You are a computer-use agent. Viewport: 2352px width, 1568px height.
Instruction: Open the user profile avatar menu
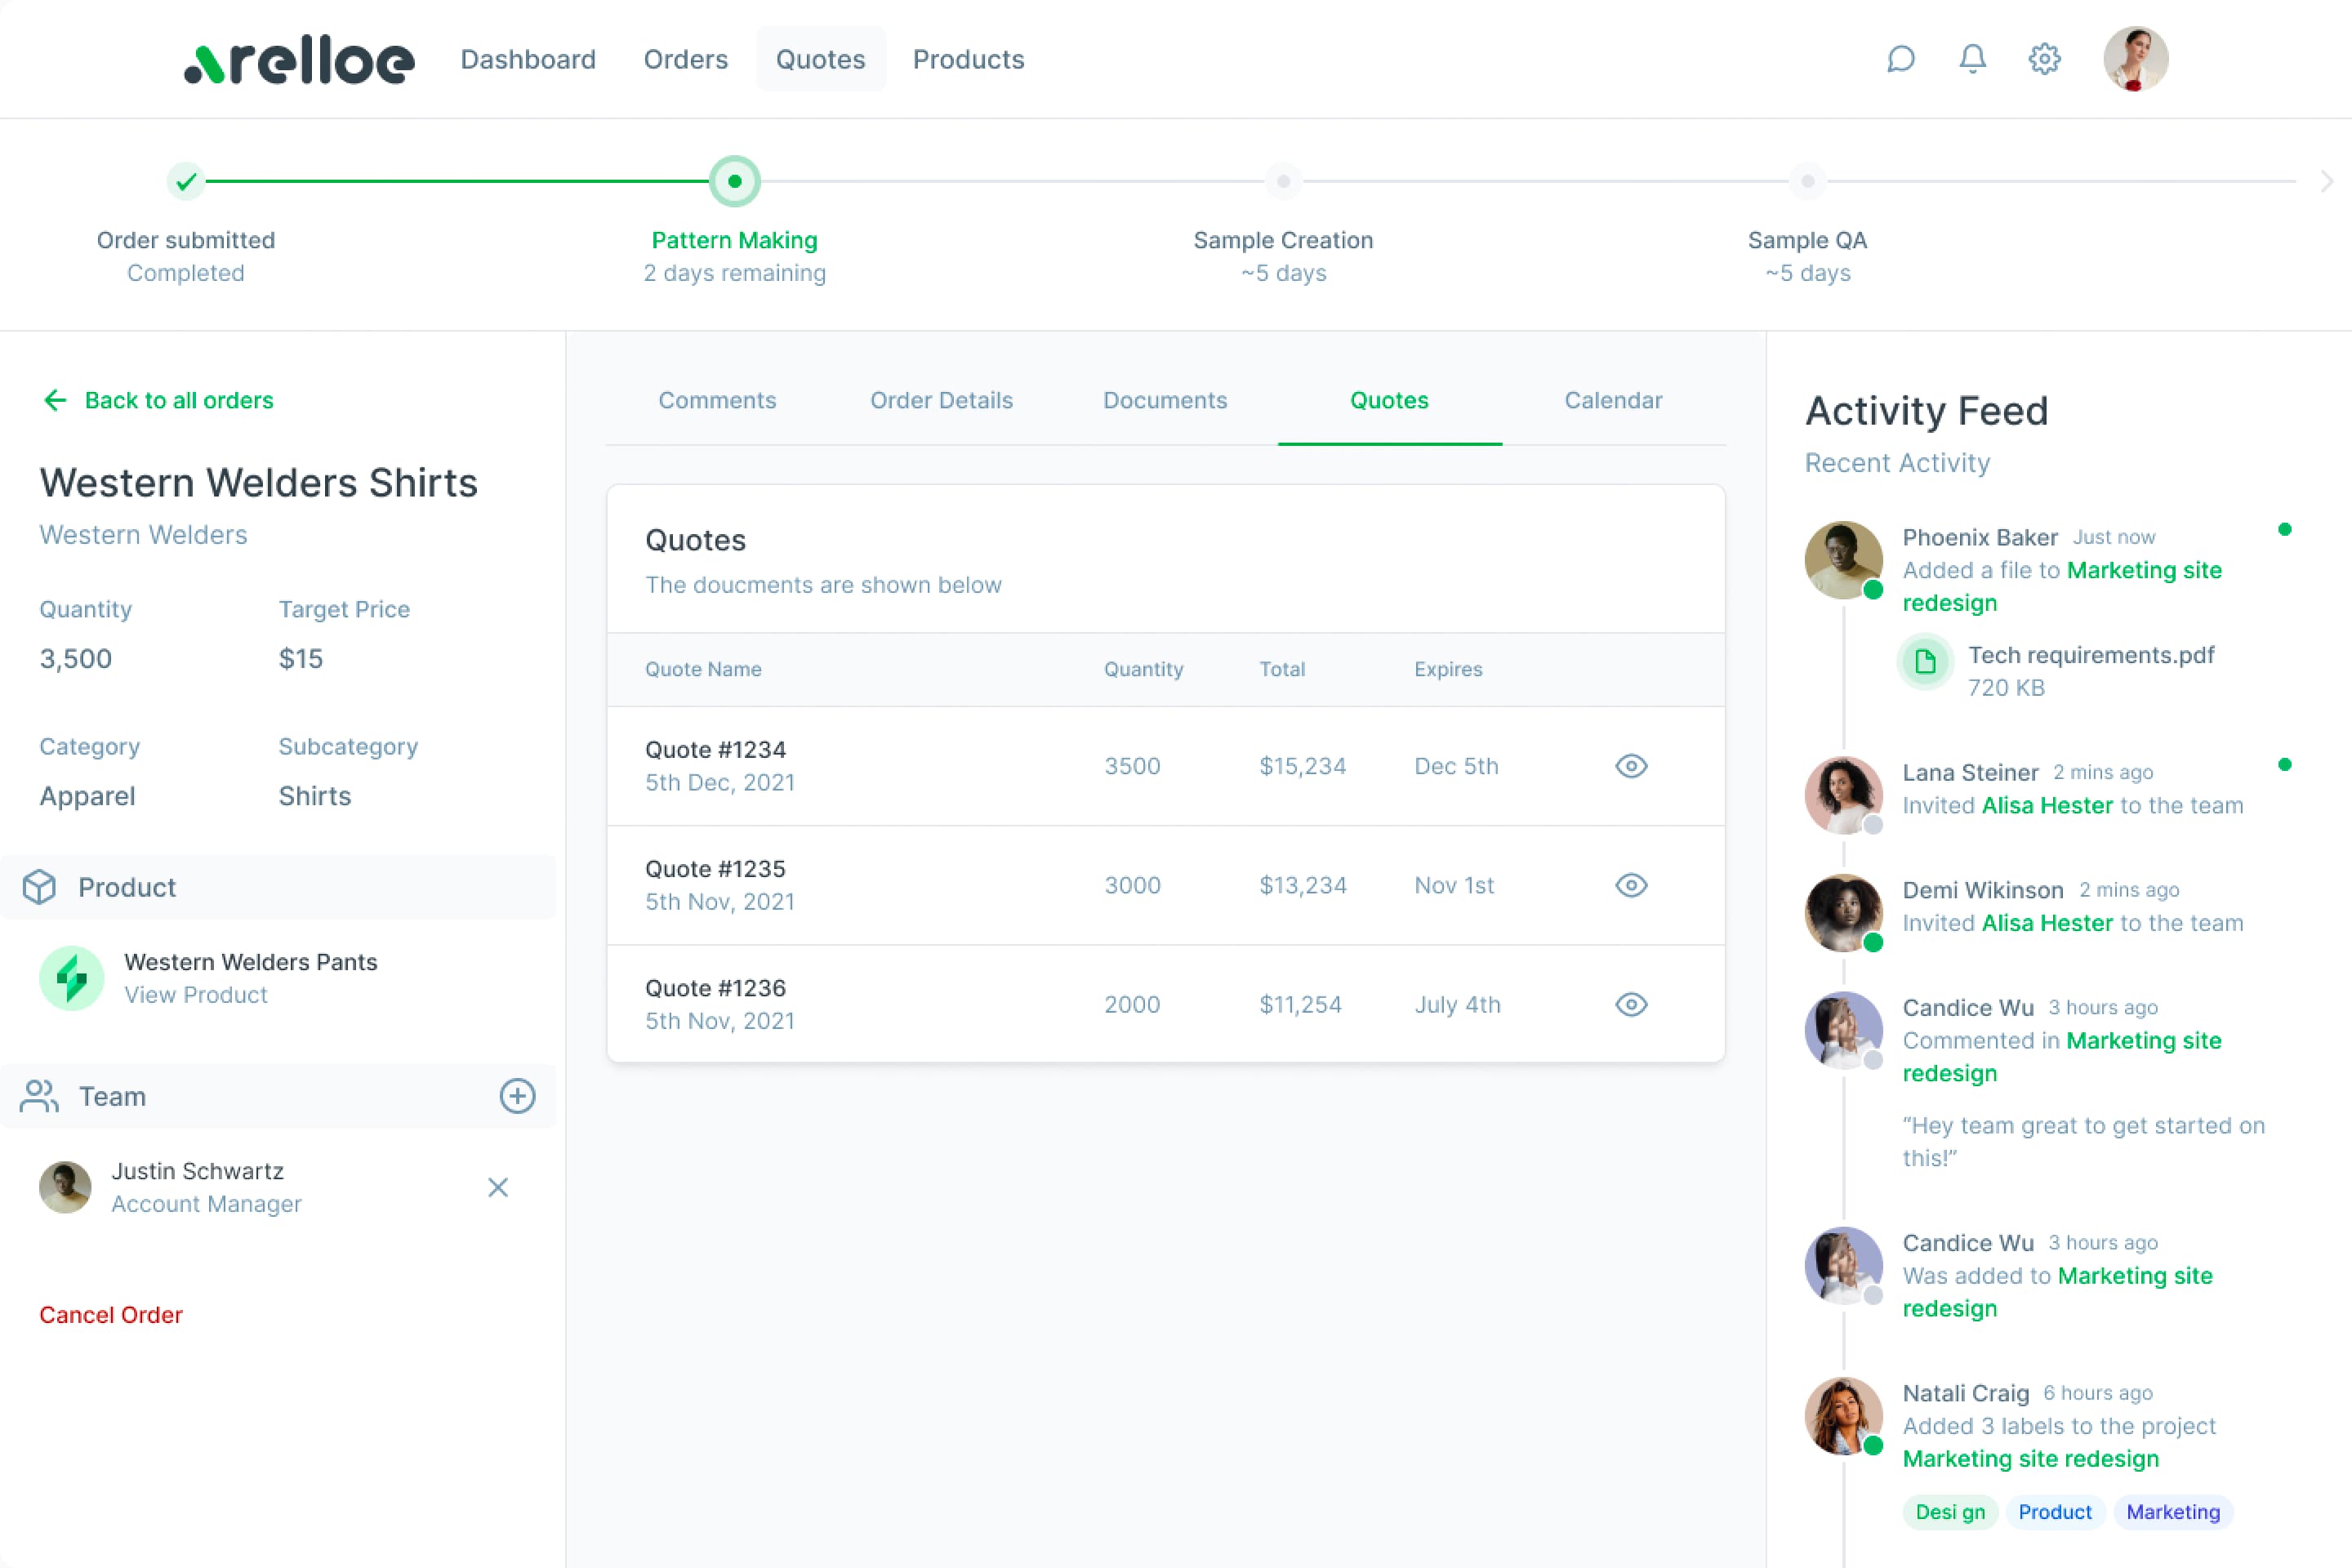pos(2135,59)
